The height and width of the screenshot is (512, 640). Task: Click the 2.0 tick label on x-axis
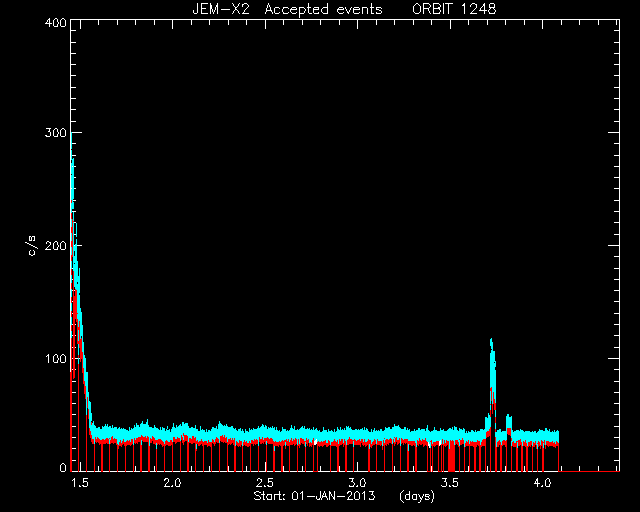pyautogui.click(x=172, y=483)
